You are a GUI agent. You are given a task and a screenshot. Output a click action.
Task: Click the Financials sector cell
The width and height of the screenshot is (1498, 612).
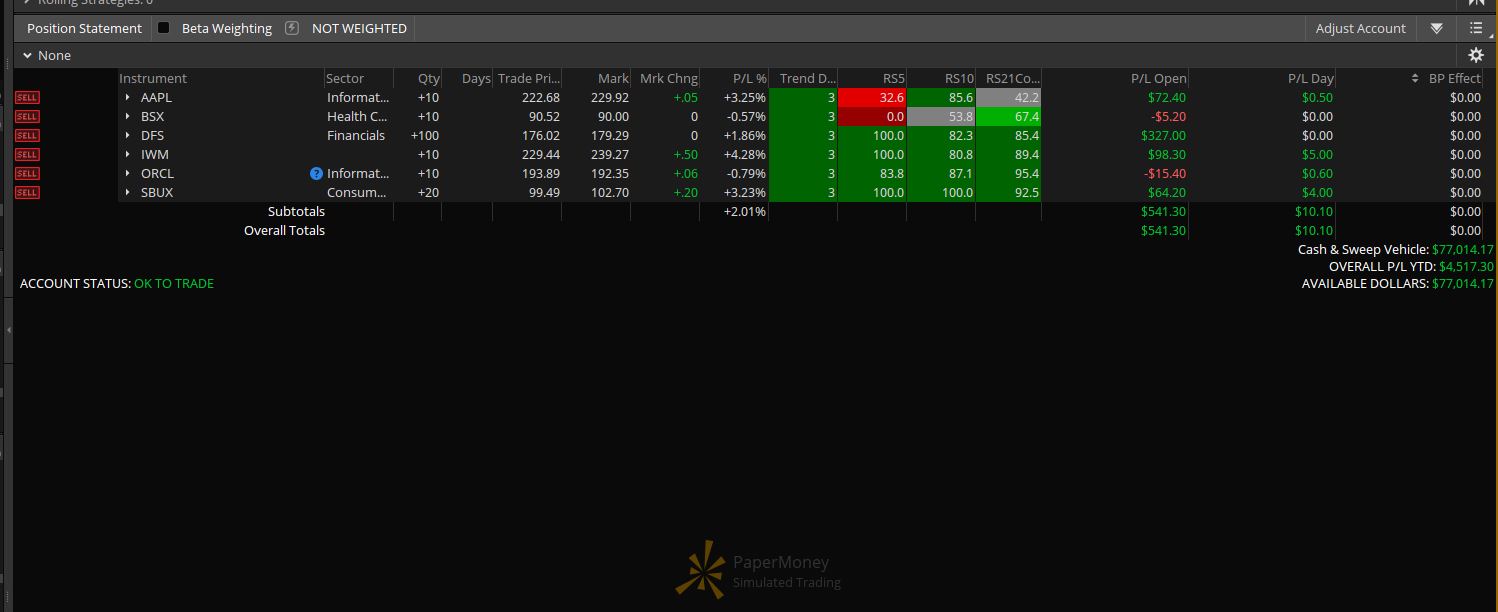[x=356, y=136]
